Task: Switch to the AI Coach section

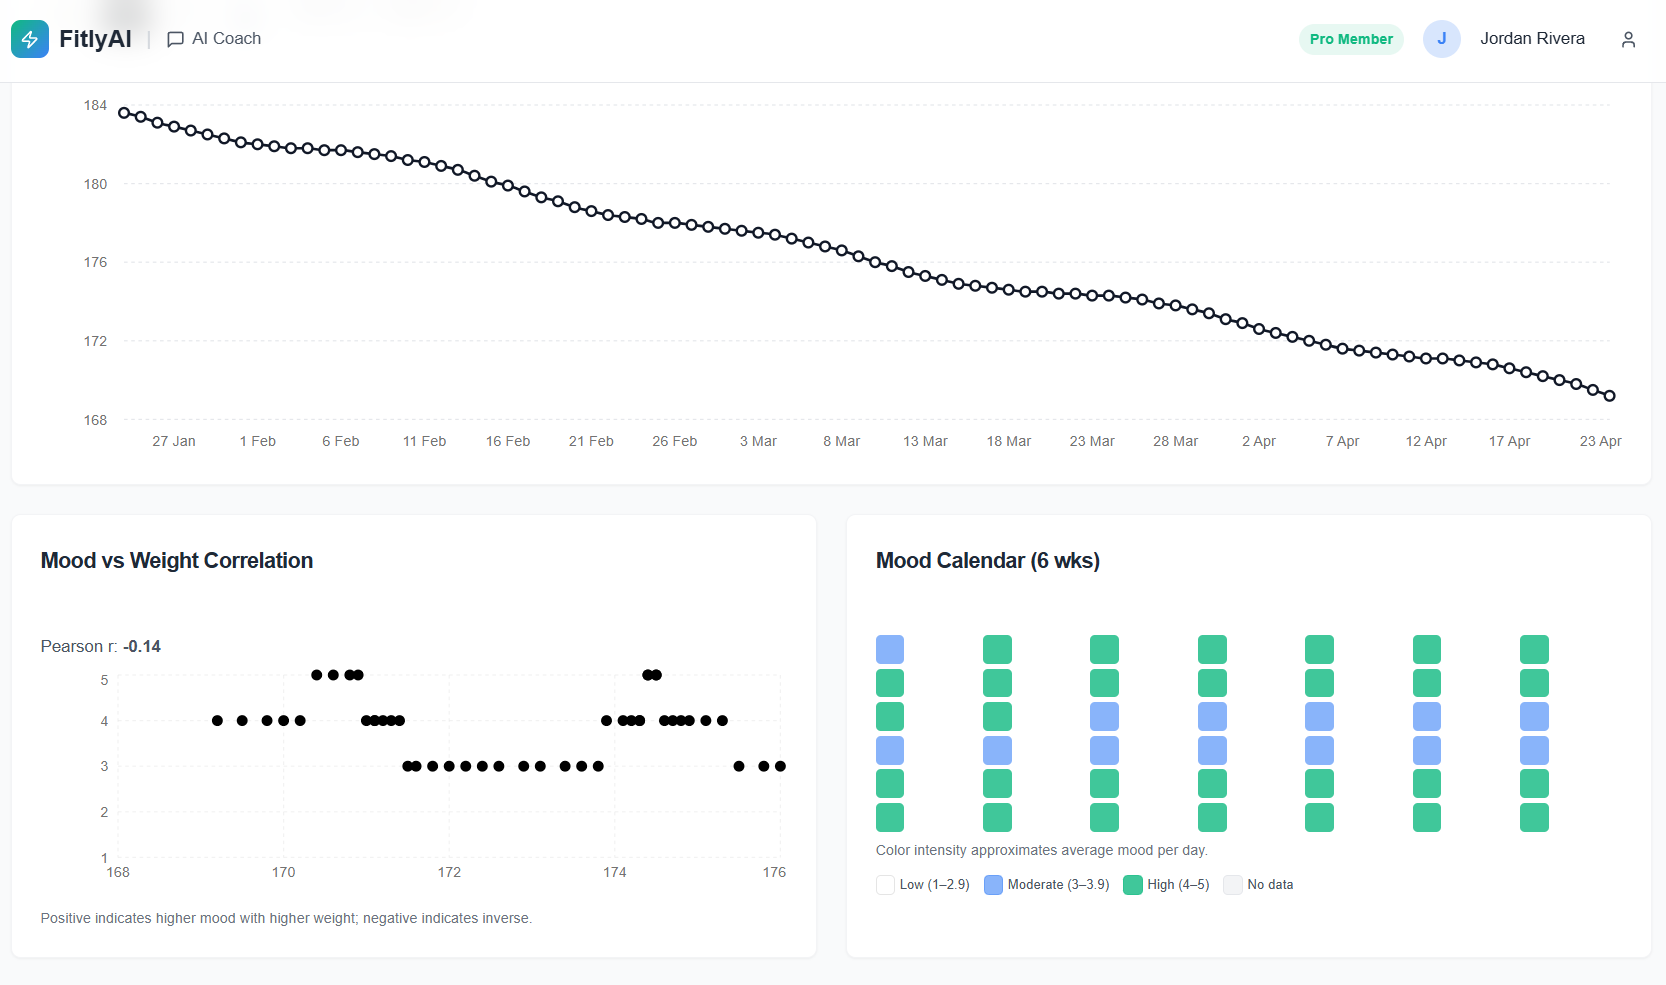Action: [x=225, y=38]
